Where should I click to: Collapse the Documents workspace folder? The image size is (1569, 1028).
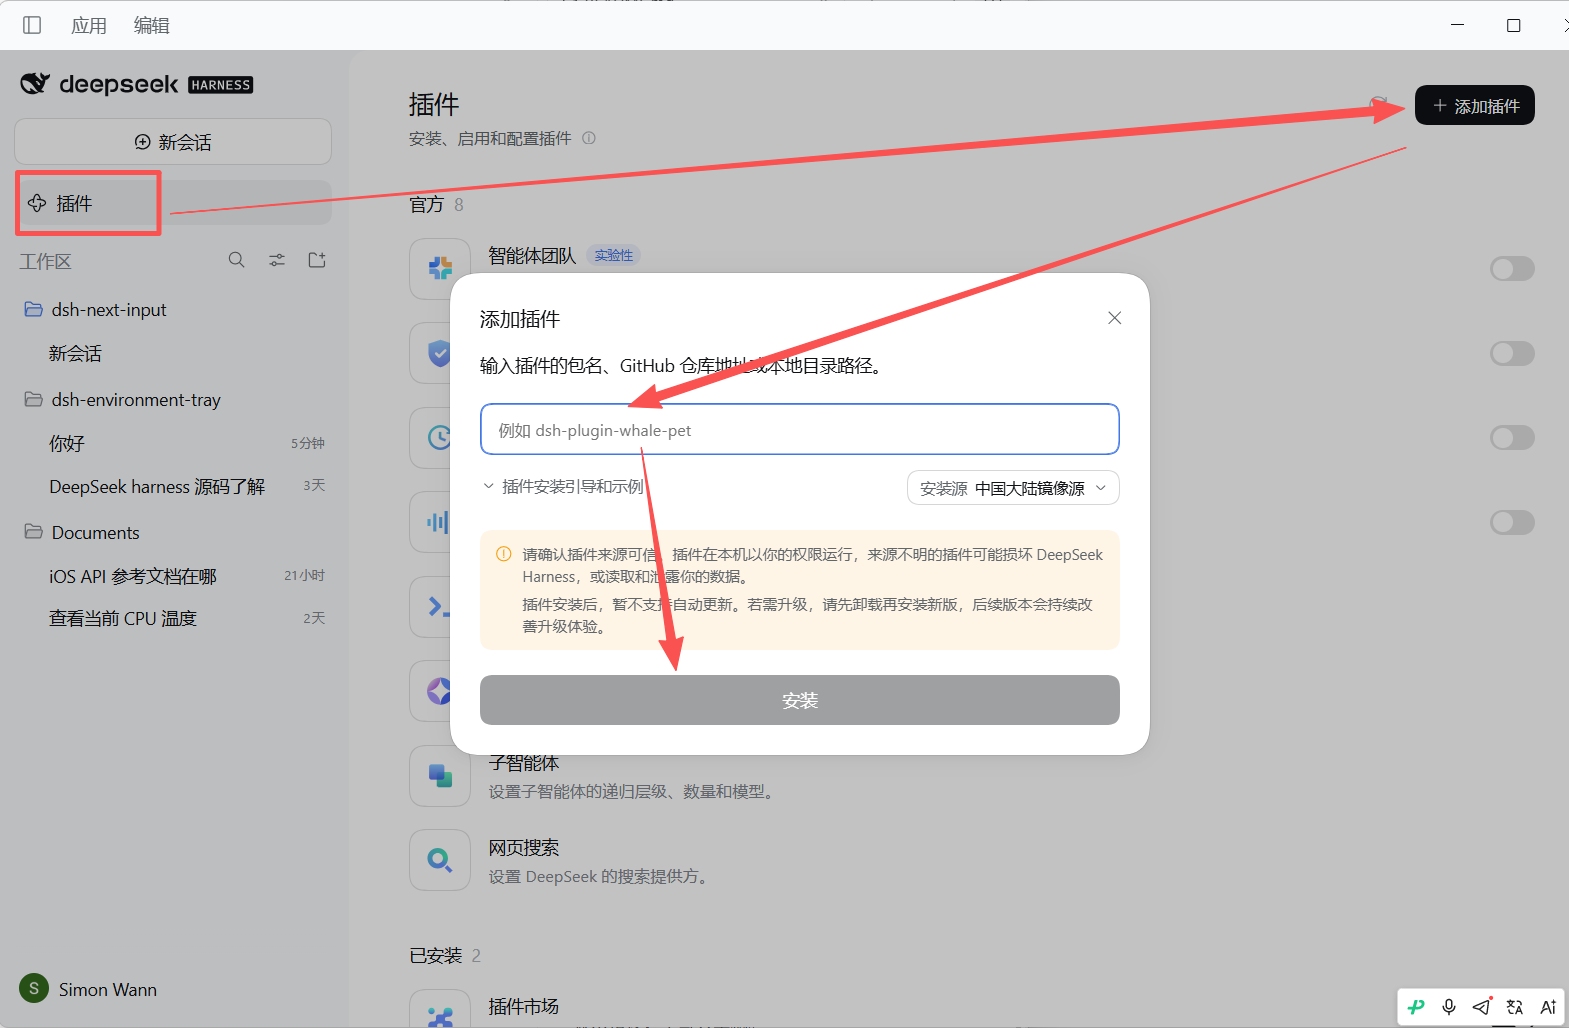33,532
